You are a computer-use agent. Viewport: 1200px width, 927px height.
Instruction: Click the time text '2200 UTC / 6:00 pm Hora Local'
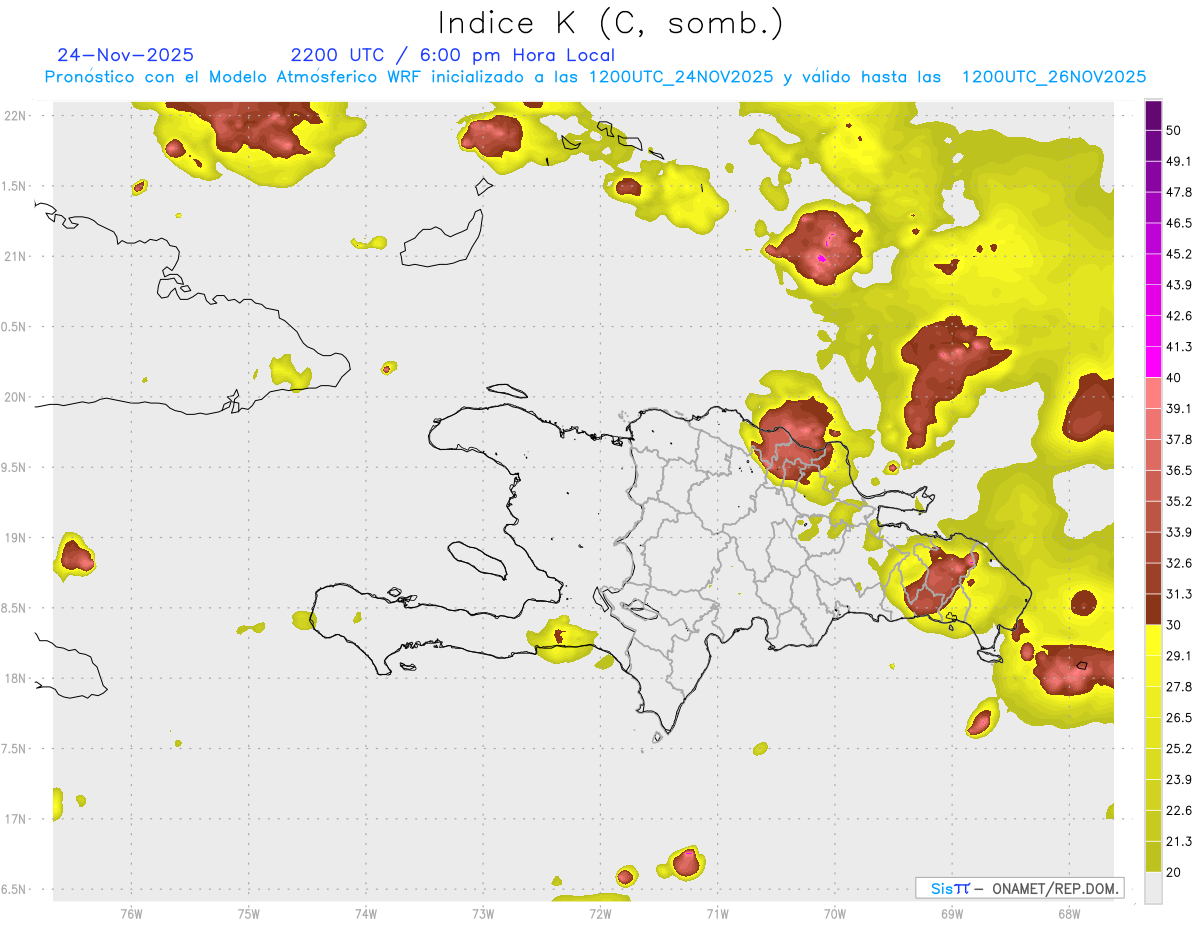coord(452,55)
